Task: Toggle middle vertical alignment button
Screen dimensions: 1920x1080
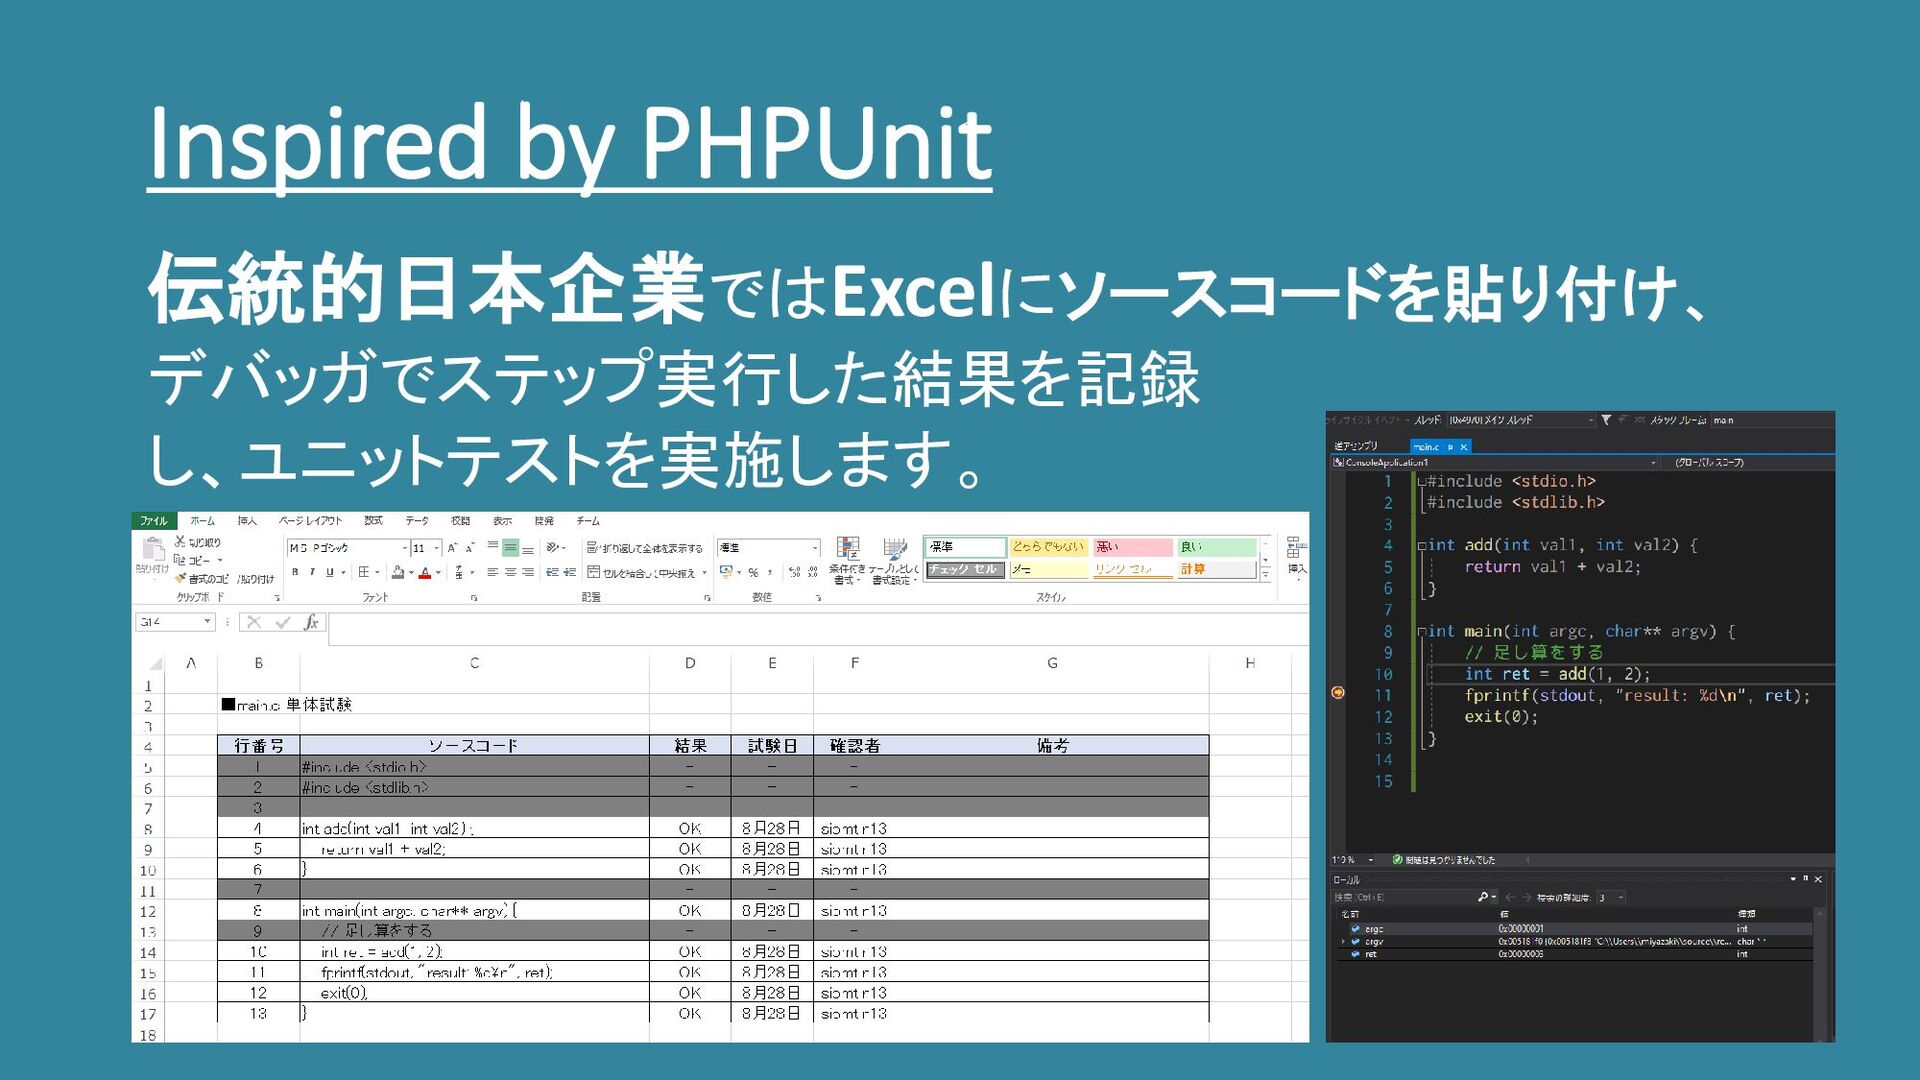Action: [x=510, y=547]
